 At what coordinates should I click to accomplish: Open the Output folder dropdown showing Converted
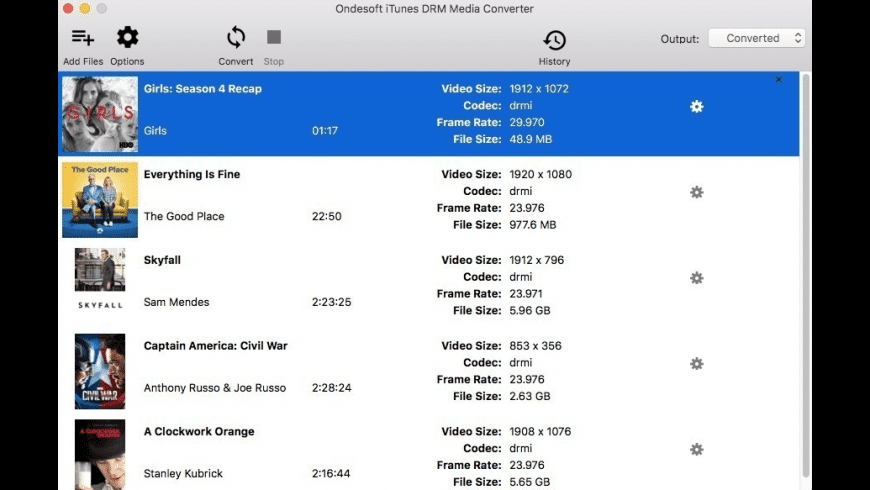coord(757,38)
